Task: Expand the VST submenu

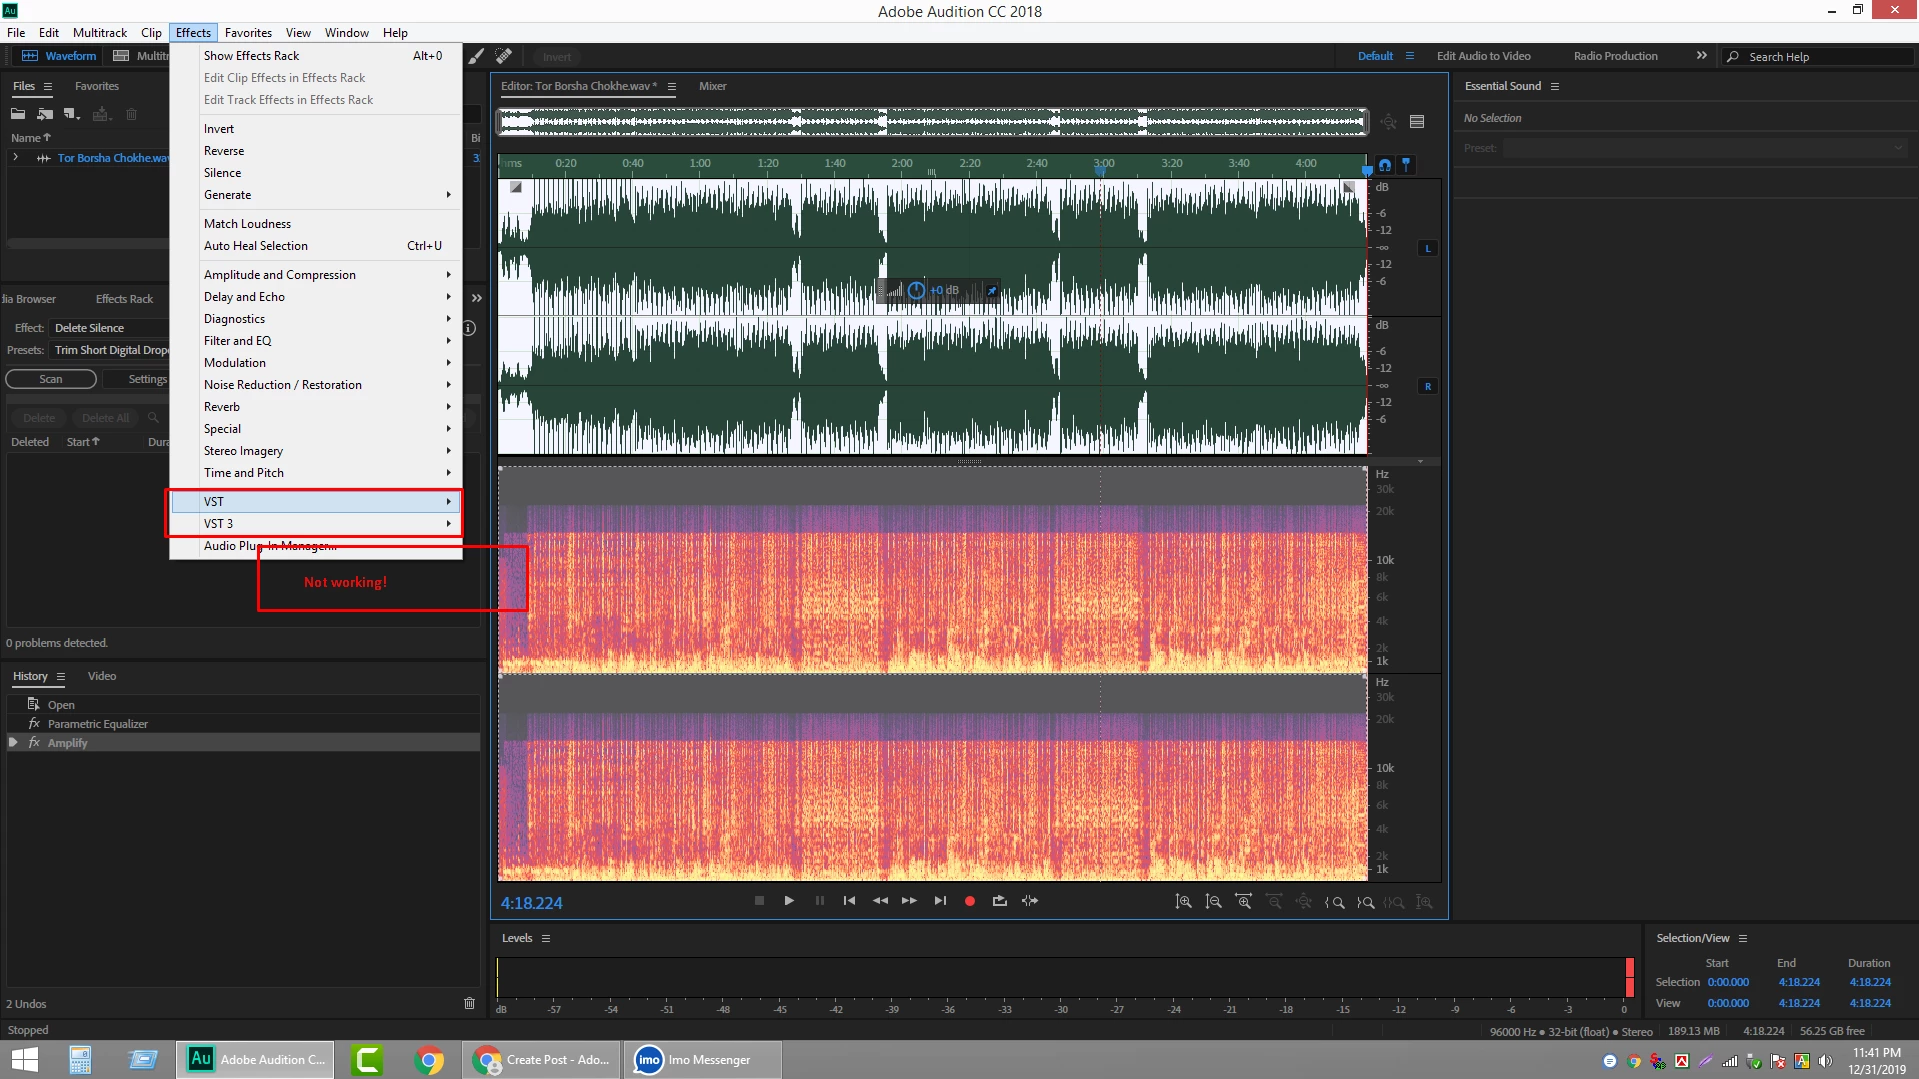Action: pos(316,502)
